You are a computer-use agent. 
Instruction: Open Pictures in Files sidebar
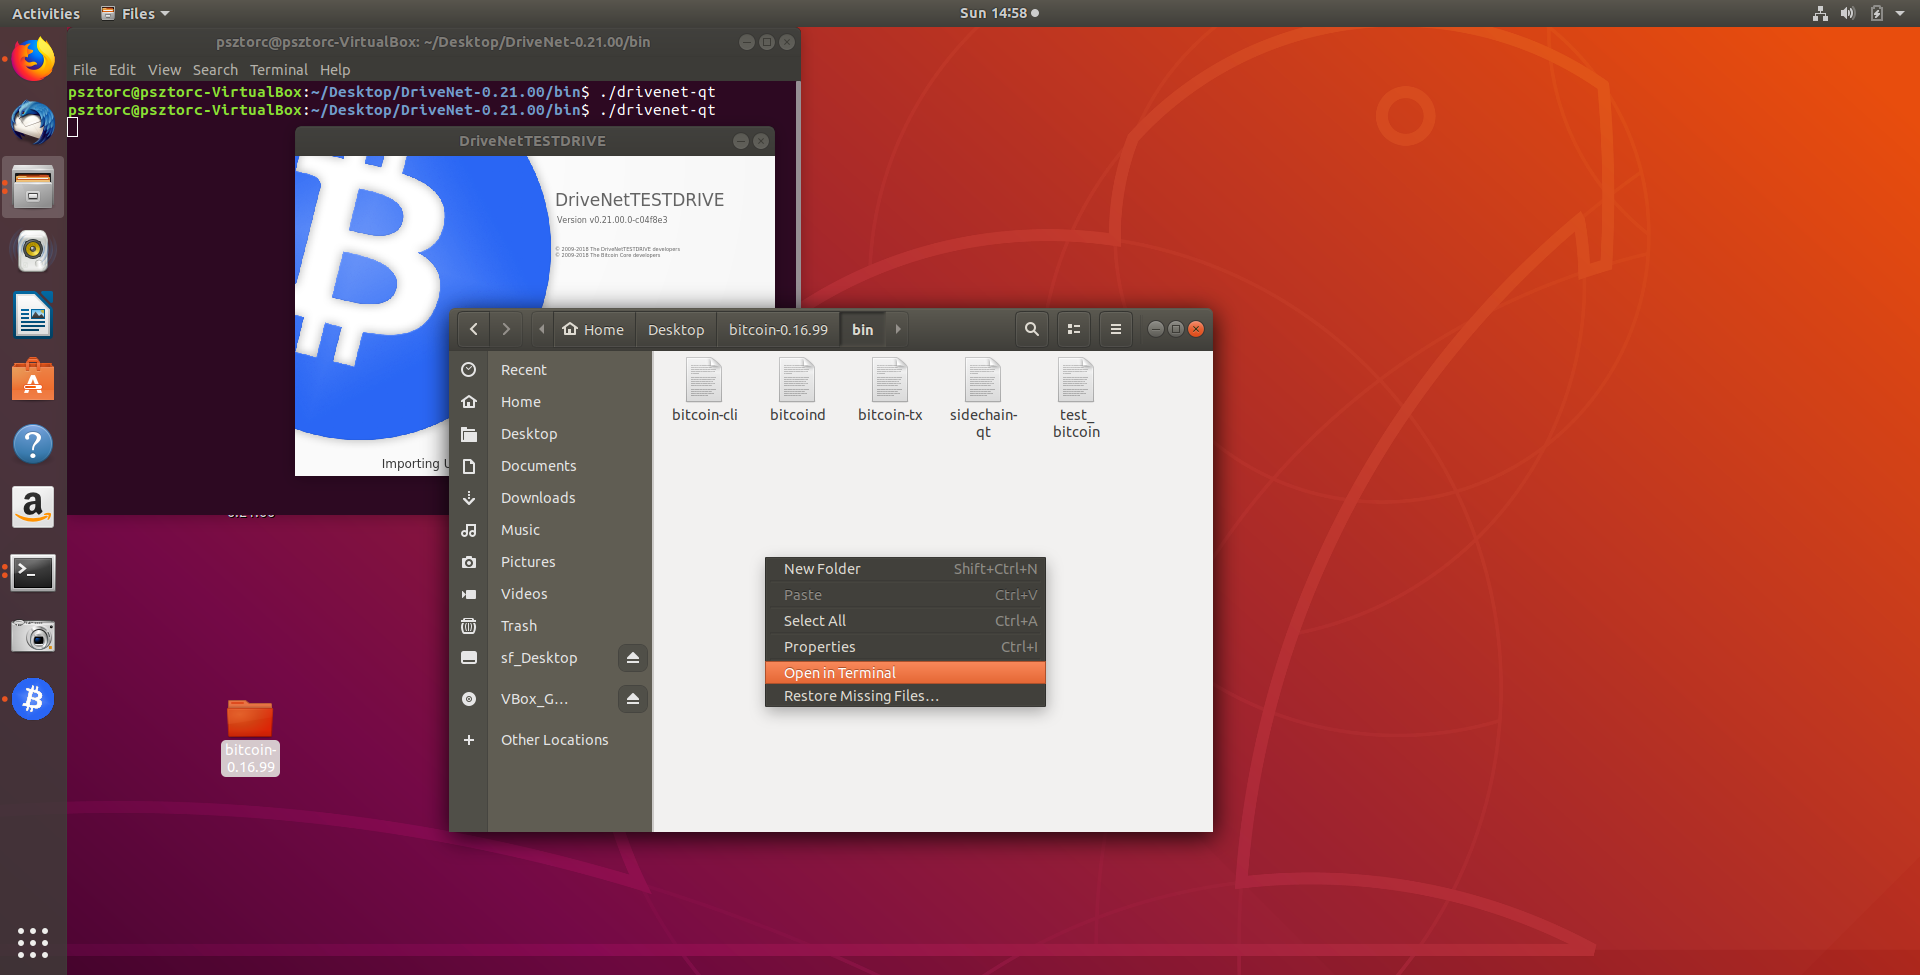(550, 562)
